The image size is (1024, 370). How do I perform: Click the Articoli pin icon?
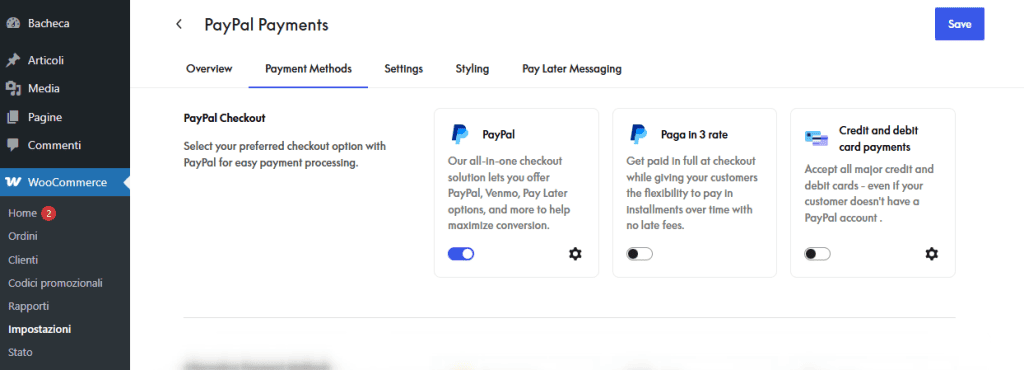pyautogui.click(x=12, y=60)
